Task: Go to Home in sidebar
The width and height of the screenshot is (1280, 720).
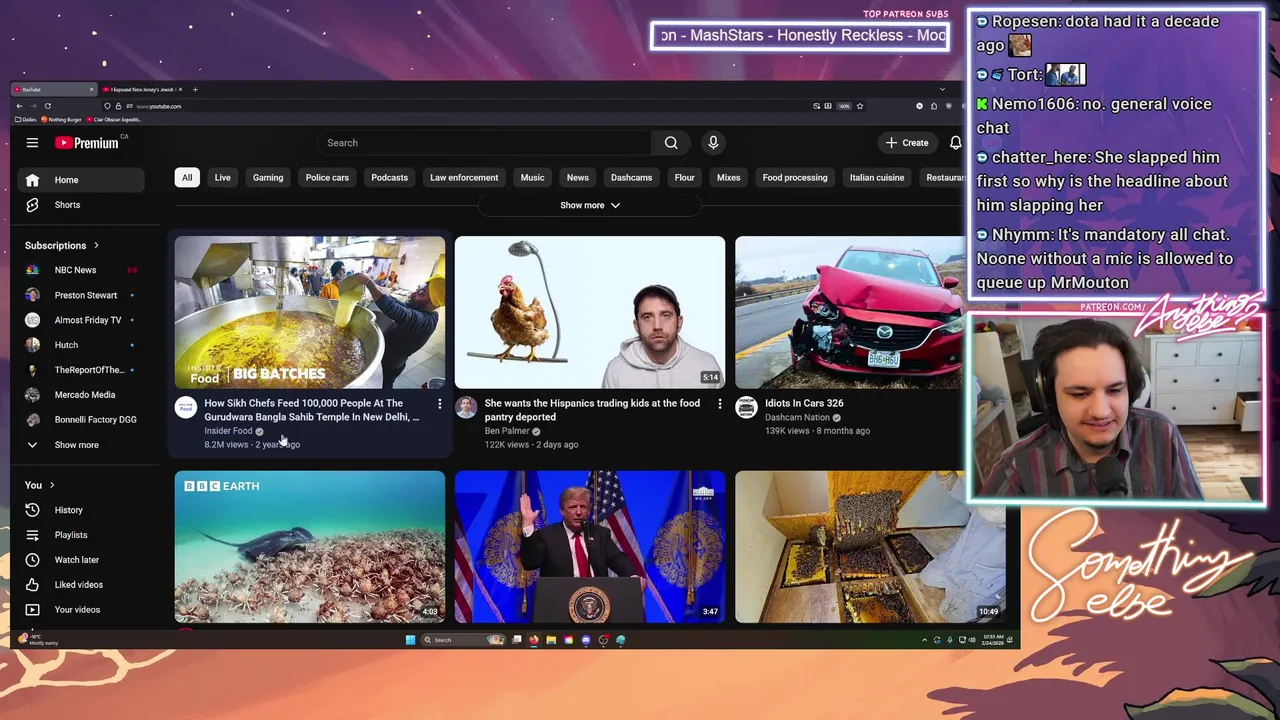Action: [81, 180]
